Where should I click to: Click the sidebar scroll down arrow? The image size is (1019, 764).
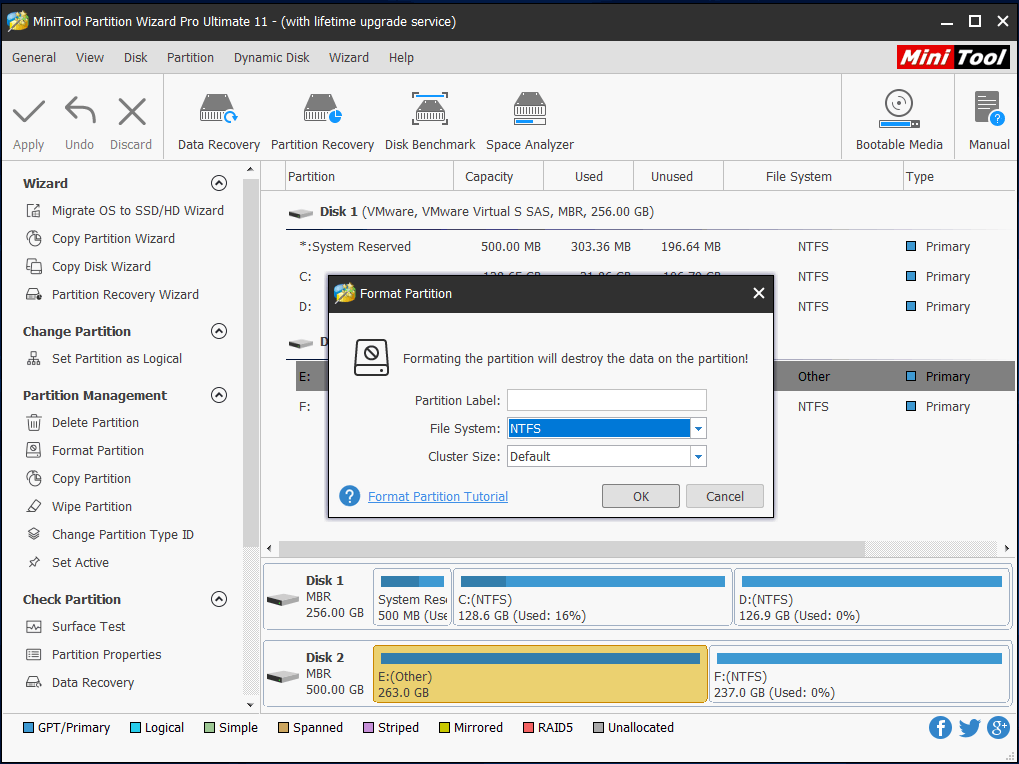coord(250,704)
